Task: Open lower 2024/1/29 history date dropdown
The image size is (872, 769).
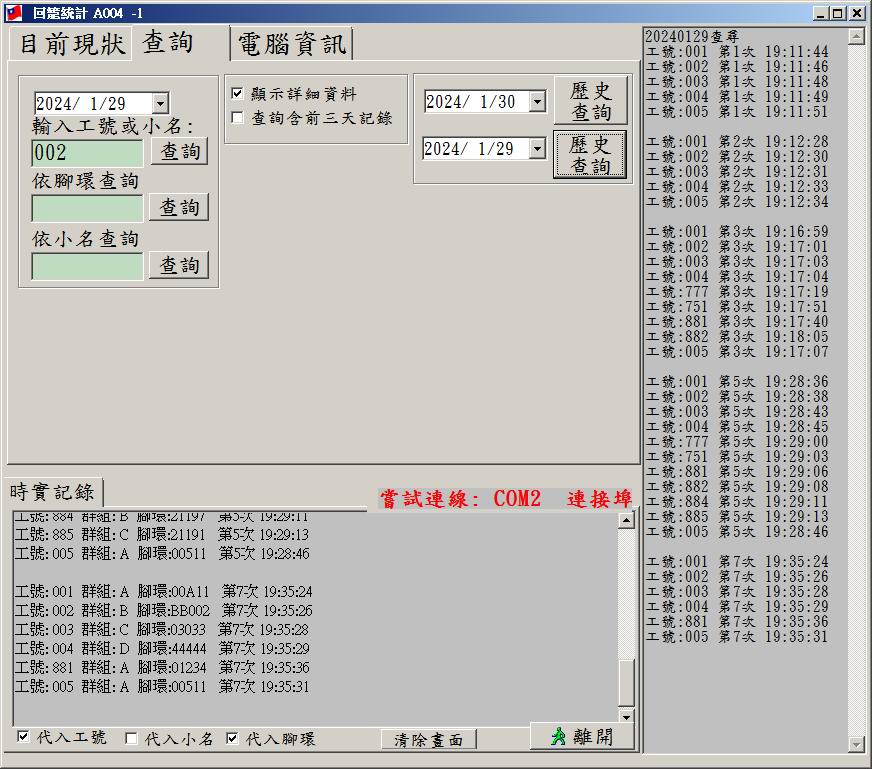Action: (x=538, y=149)
